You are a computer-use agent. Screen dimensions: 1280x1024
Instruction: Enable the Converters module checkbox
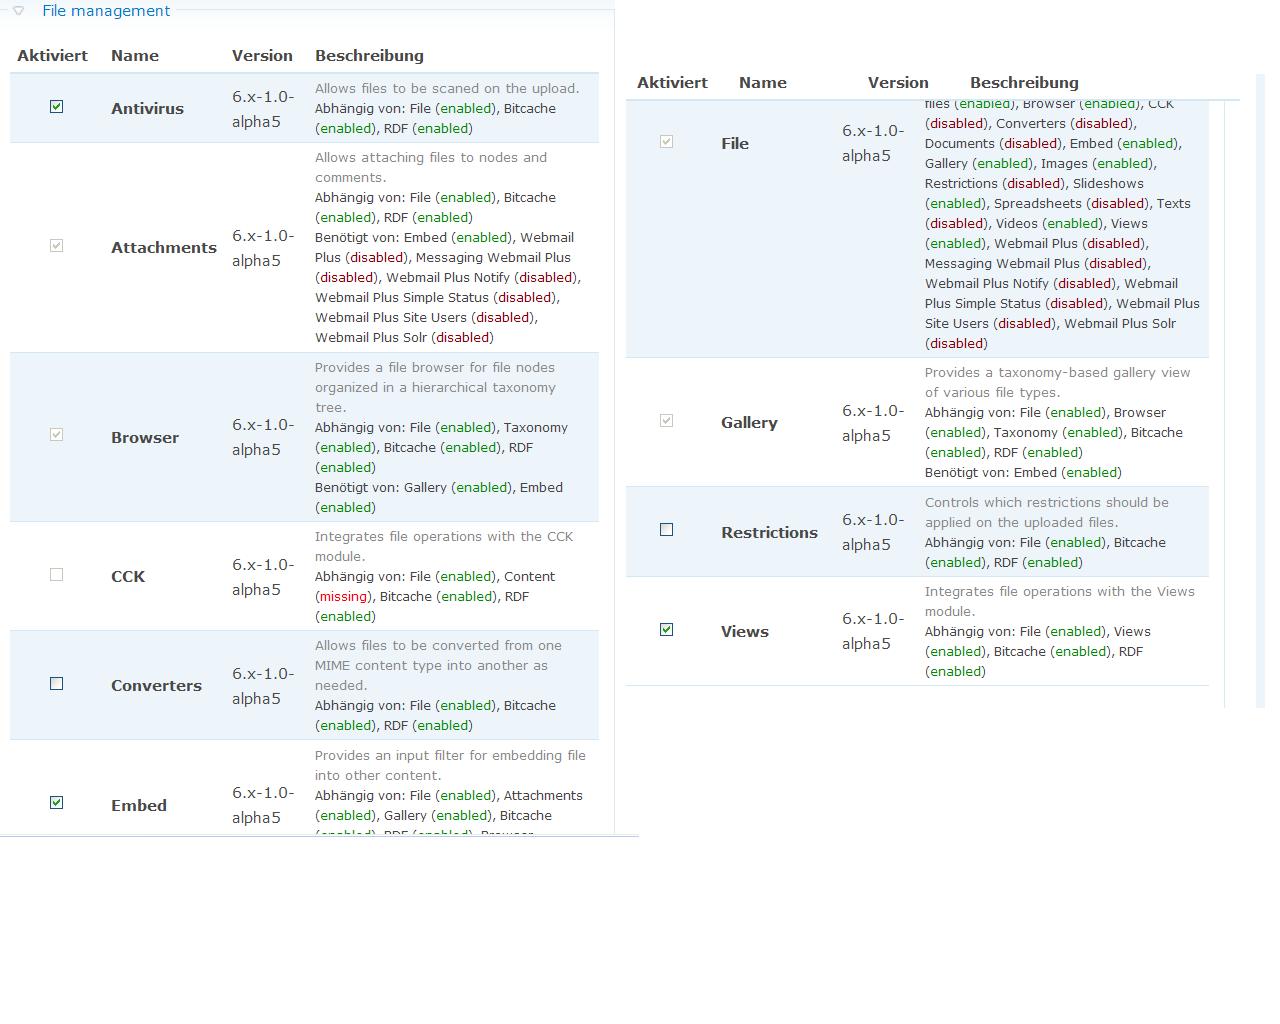57,684
